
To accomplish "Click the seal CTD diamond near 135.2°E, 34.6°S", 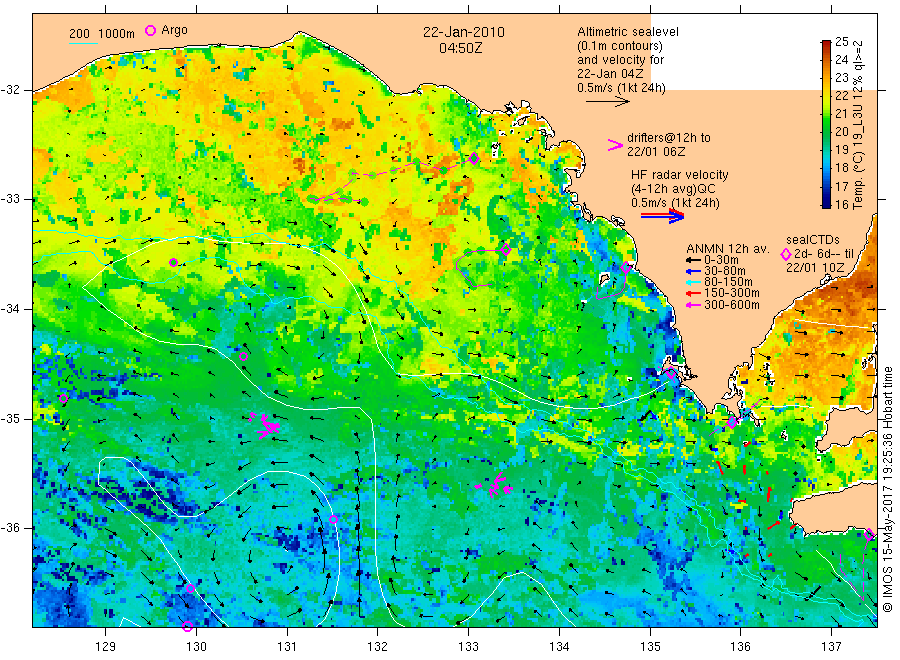I will [x=670, y=373].
